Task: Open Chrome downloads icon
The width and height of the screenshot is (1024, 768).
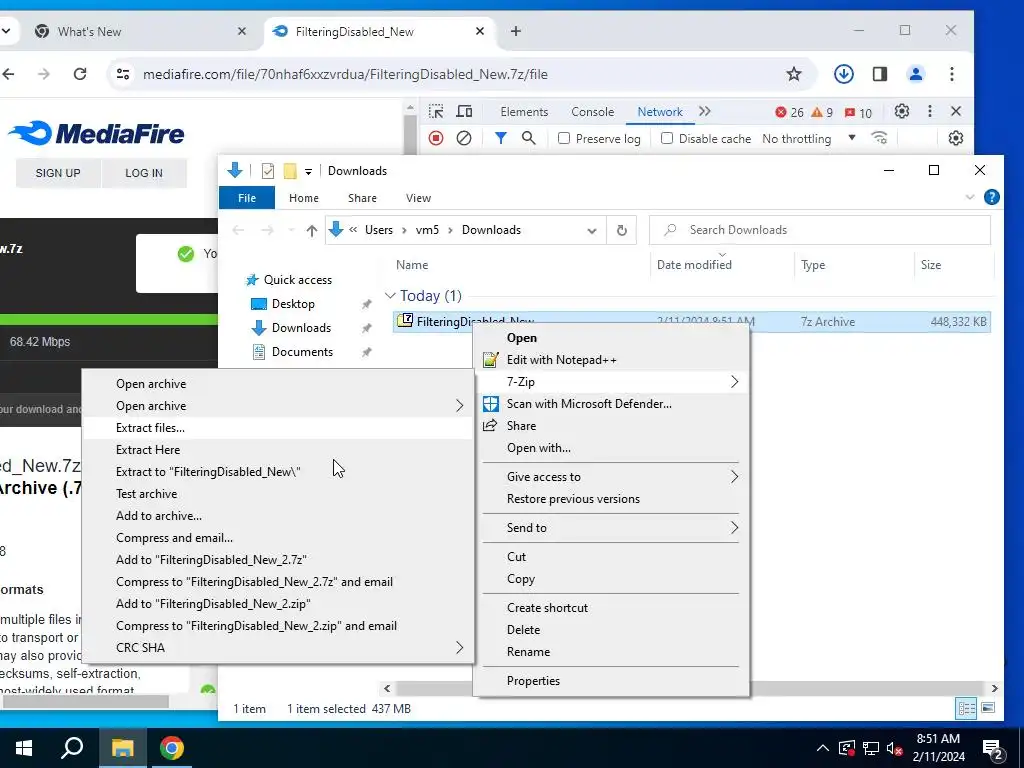Action: click(x=843, y=74)
